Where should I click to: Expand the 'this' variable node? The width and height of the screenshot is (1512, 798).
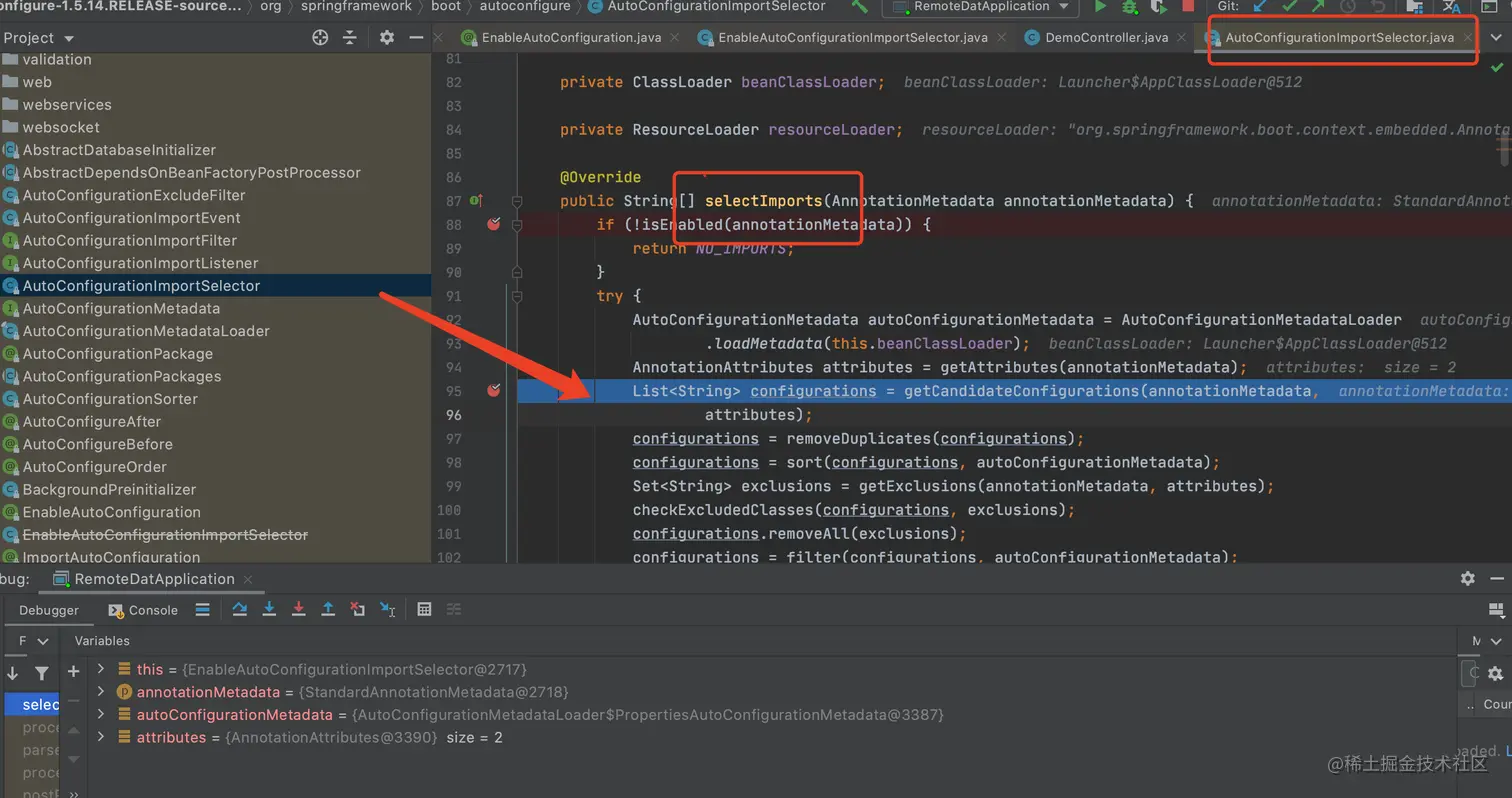[101, 668]
